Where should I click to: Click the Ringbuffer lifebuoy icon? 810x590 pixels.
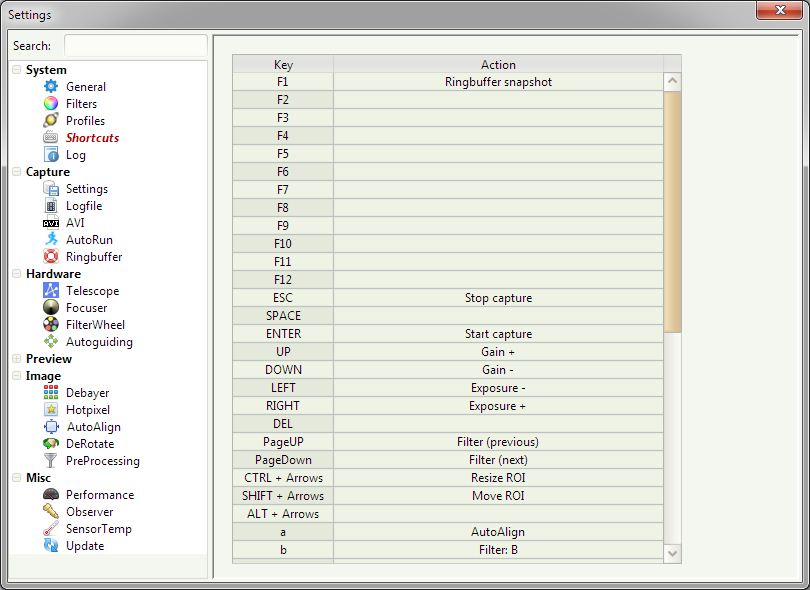51,256
